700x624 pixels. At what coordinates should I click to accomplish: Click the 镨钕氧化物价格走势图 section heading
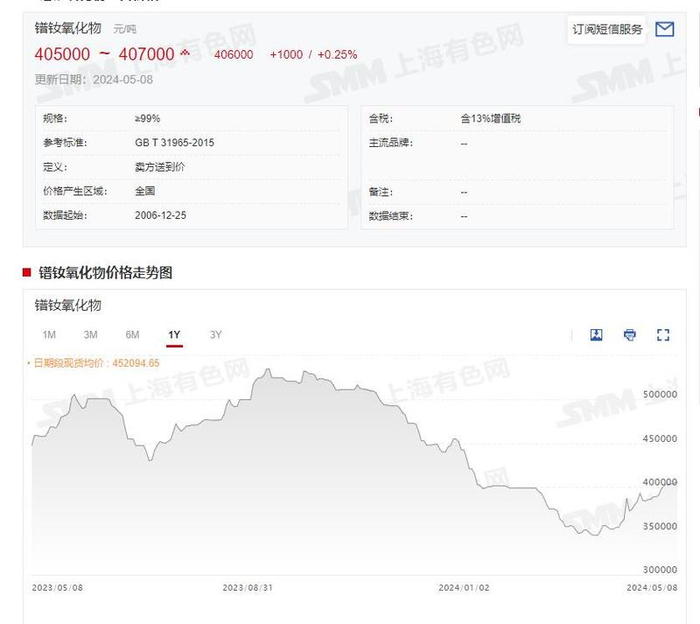(x=105, y=272)
